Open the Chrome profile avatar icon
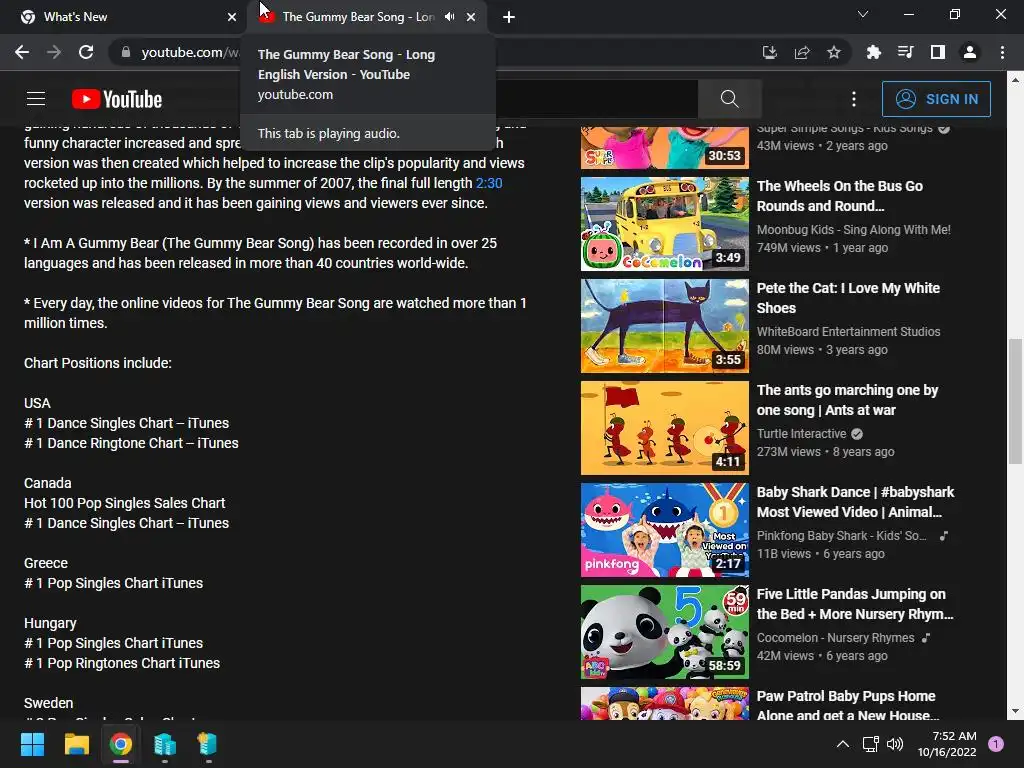The image size is (1024, 768). [x=970, y=52]
